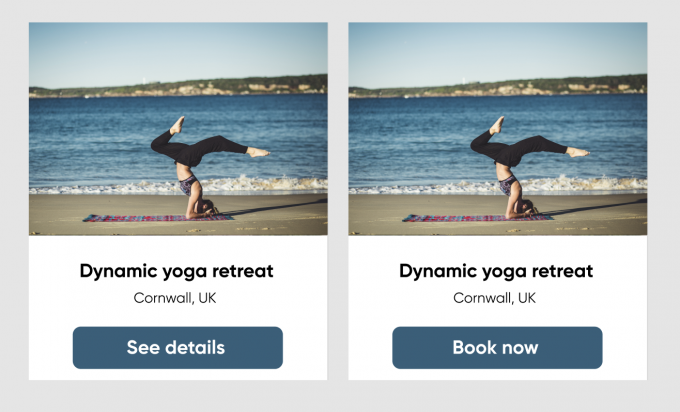This screenshot has height=412, width=680.
Task: Click Cornwall, UK text above See details
Action: coord(175,298)
